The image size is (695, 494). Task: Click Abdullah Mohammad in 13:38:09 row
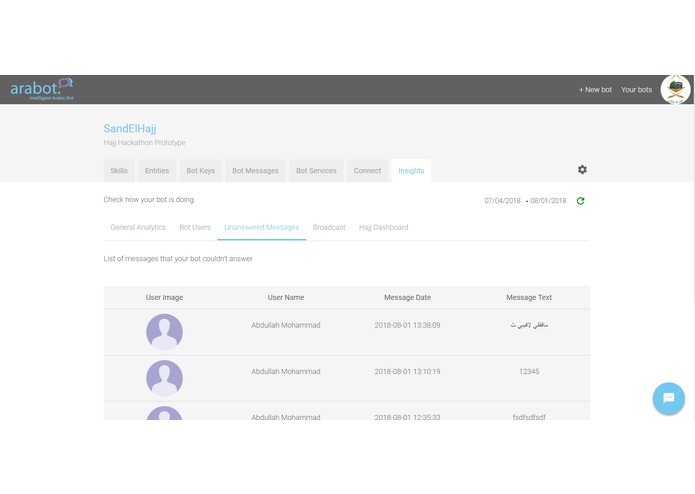pyautogui.click(x=286, y=325)
